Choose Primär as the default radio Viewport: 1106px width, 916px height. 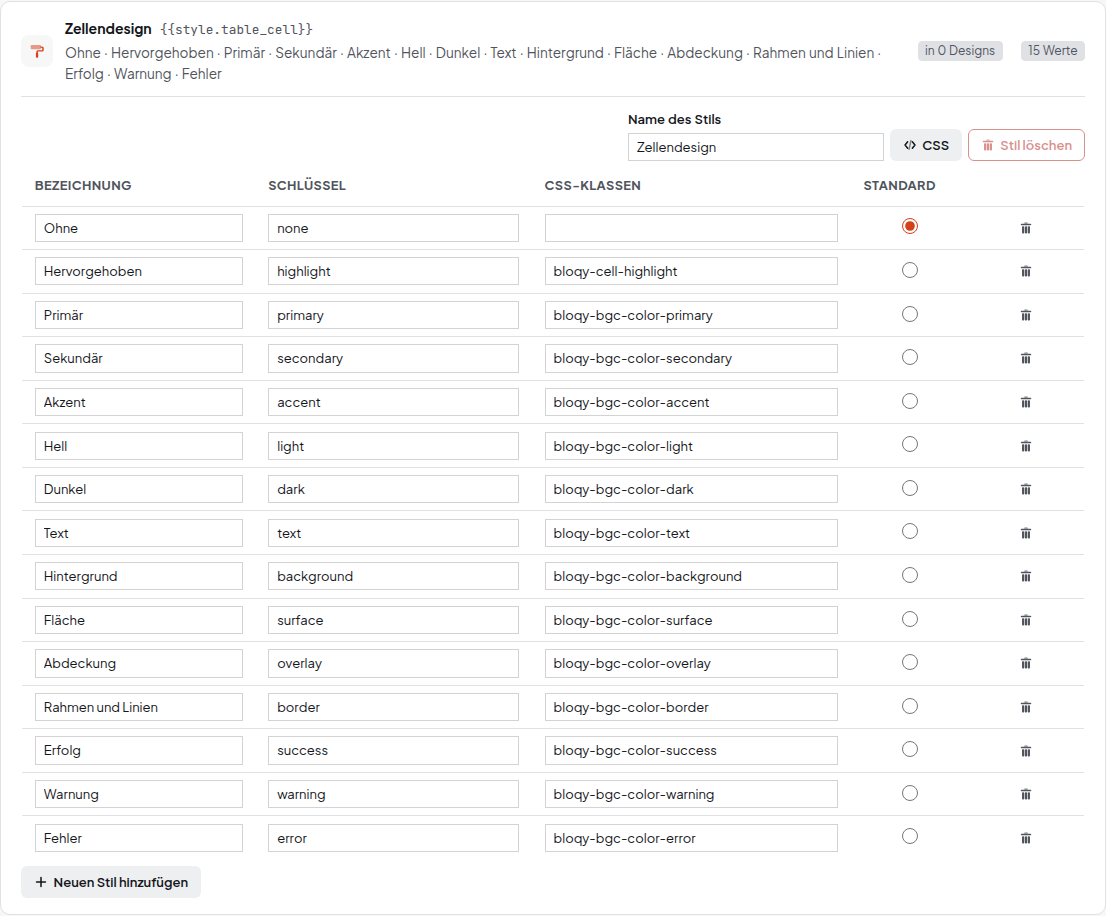click(x=910, y=314)
